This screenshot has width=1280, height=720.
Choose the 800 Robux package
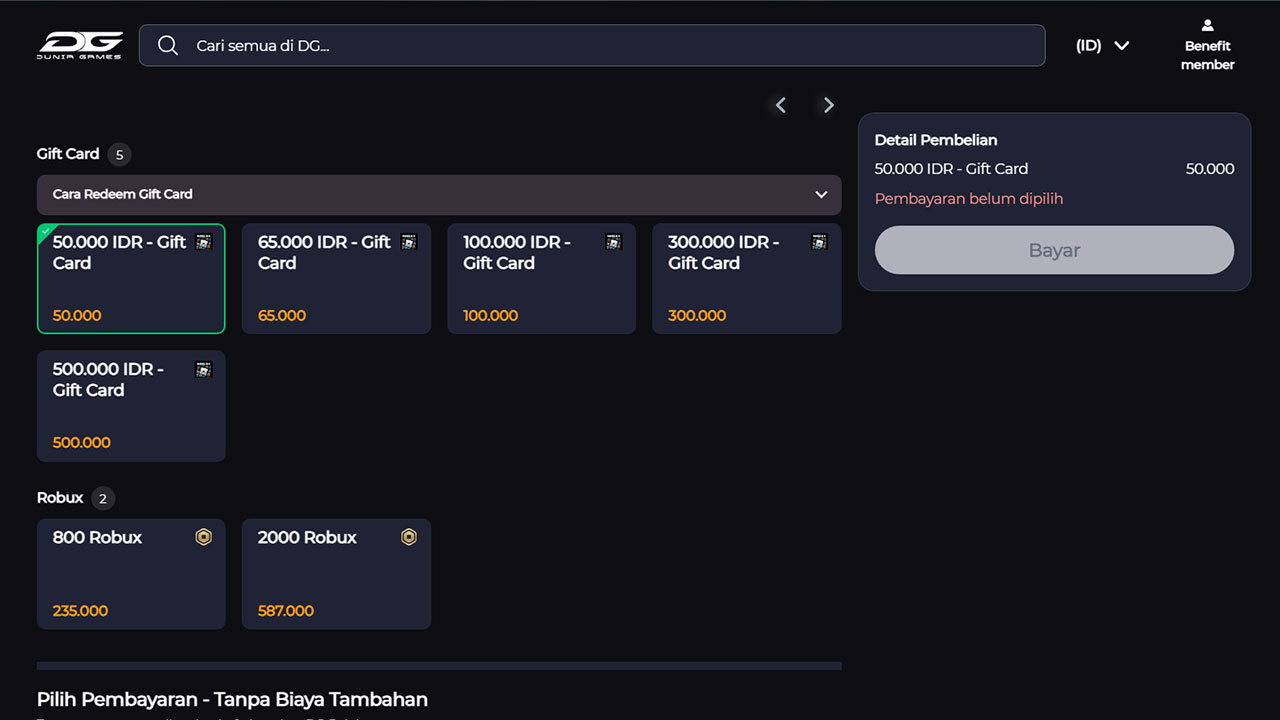(131, 574)
